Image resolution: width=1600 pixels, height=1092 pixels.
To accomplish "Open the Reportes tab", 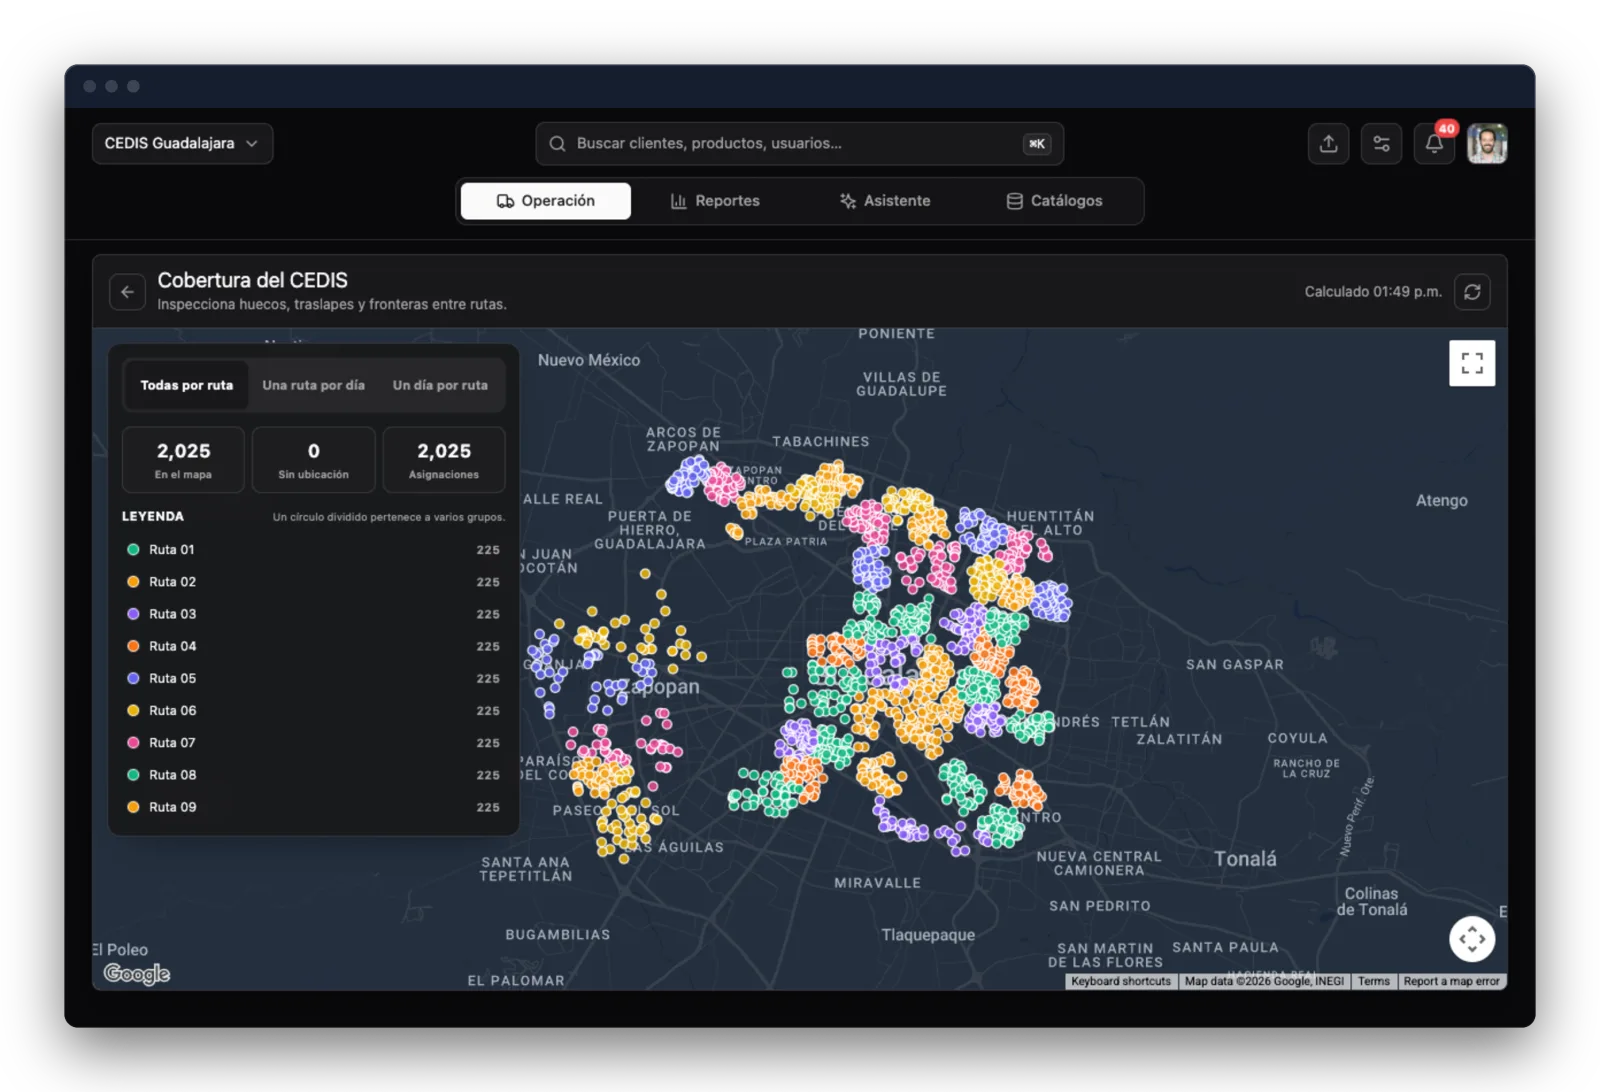I will tap(715, 201).
